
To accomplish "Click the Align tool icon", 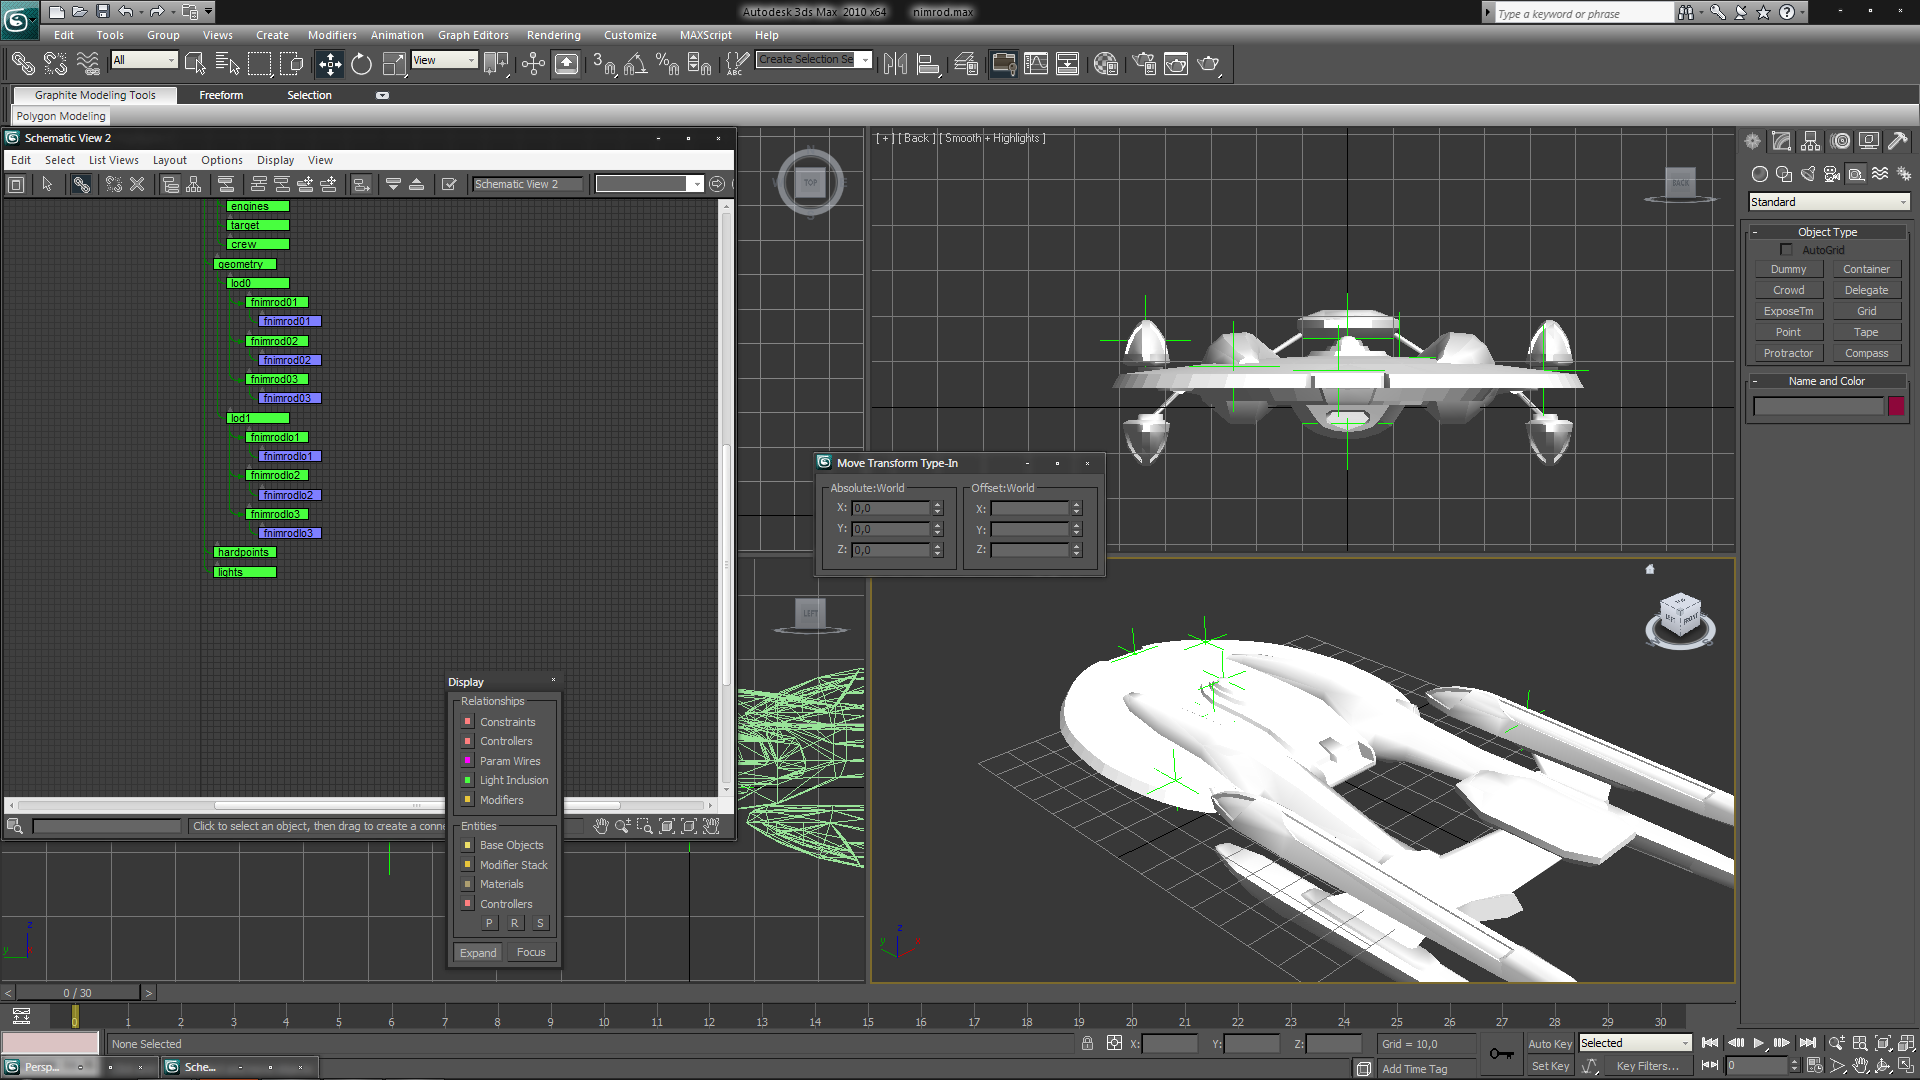I will pyautogui.click(x=928, y=64).
